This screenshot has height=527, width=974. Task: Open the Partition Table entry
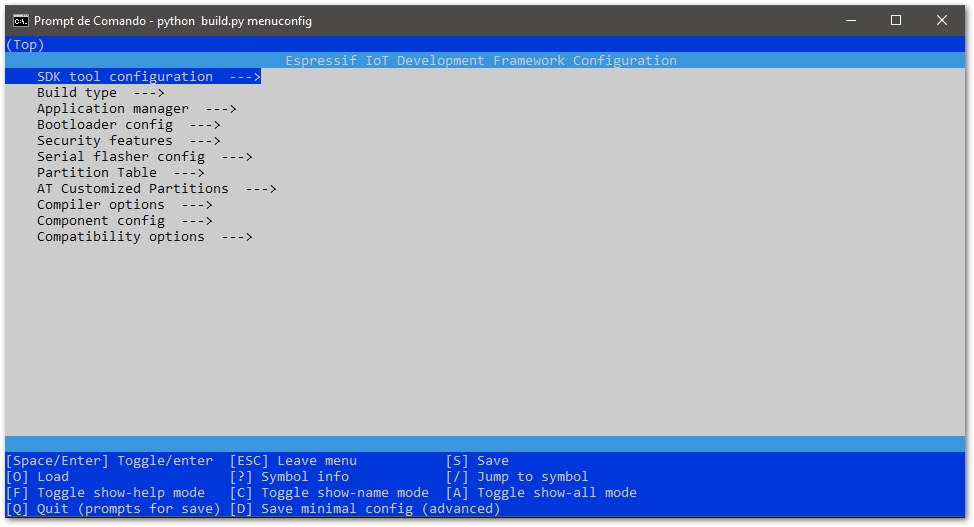click(121, 173)
